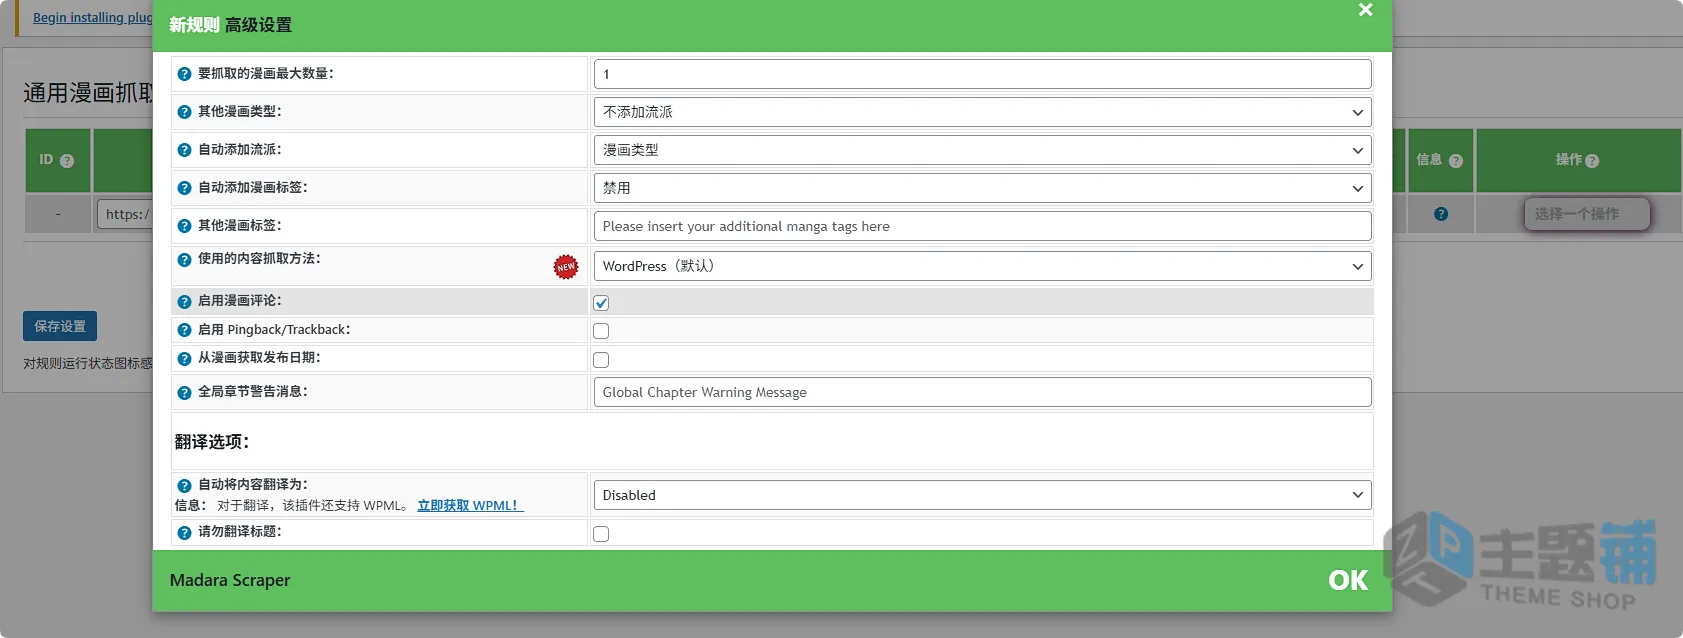Tick the 请勿翻译标题 checkbox

click(x=601, y=534)
